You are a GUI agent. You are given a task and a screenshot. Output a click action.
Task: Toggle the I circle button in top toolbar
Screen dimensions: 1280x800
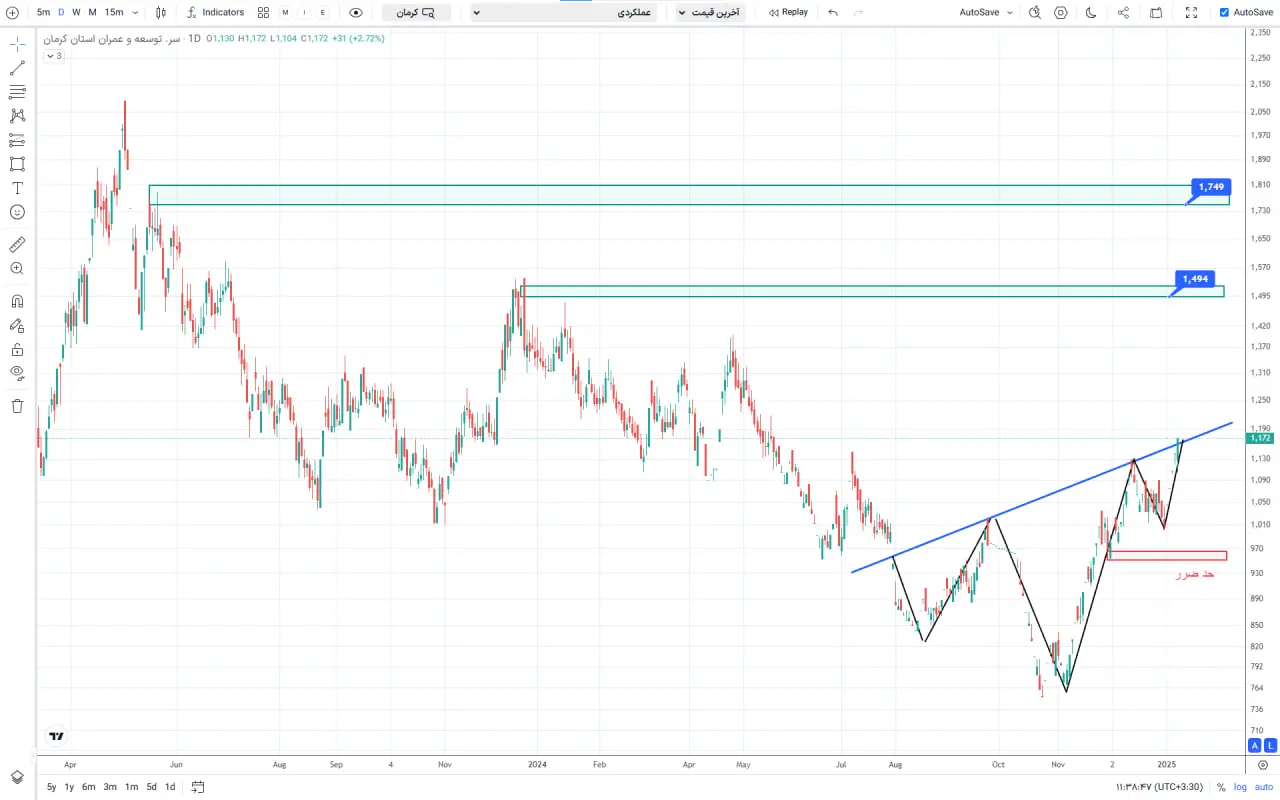304,13
